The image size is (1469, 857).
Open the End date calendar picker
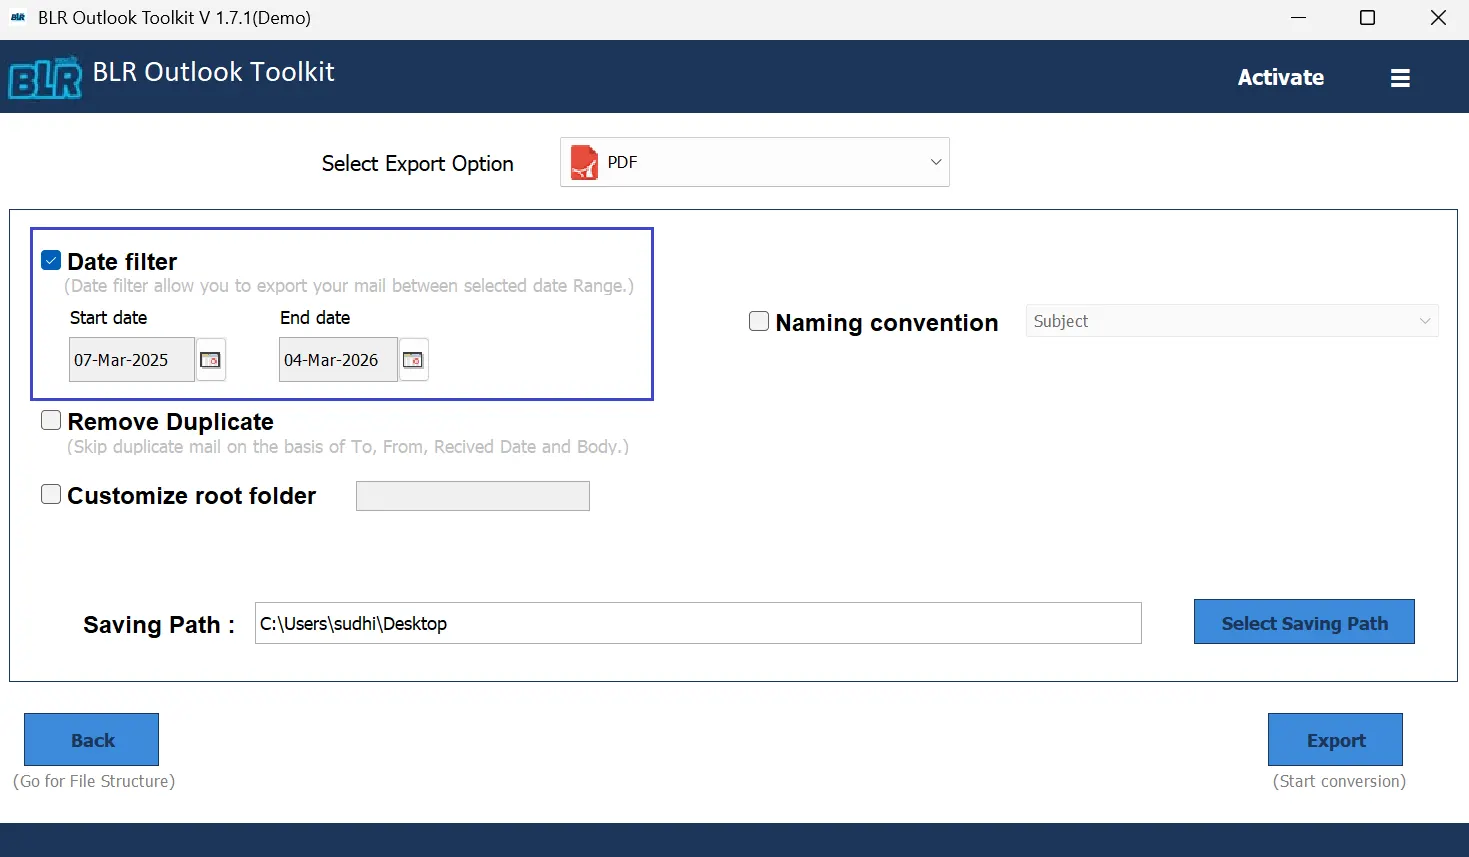pyautogui.click(x=413, y=360)
